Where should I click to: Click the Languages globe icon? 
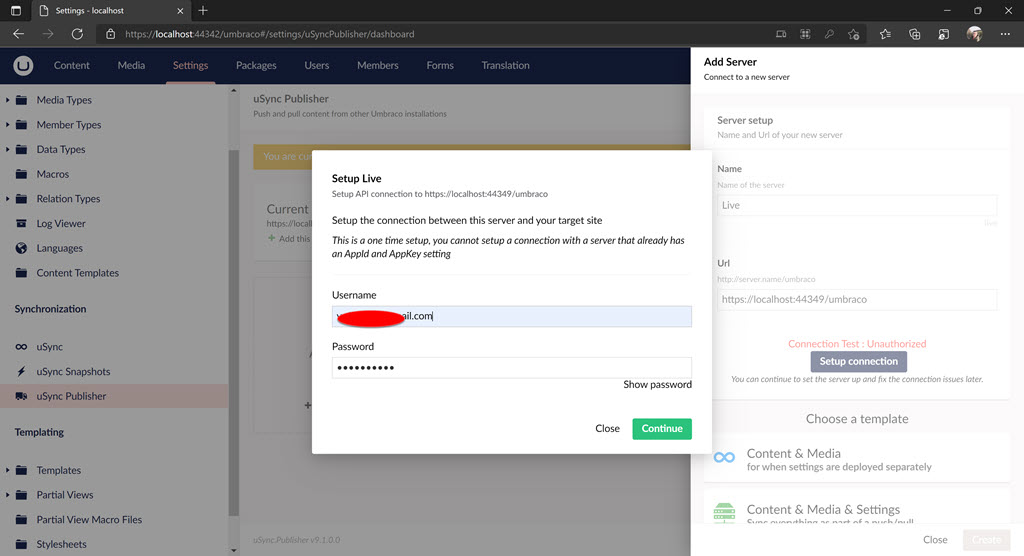point(22,248)
